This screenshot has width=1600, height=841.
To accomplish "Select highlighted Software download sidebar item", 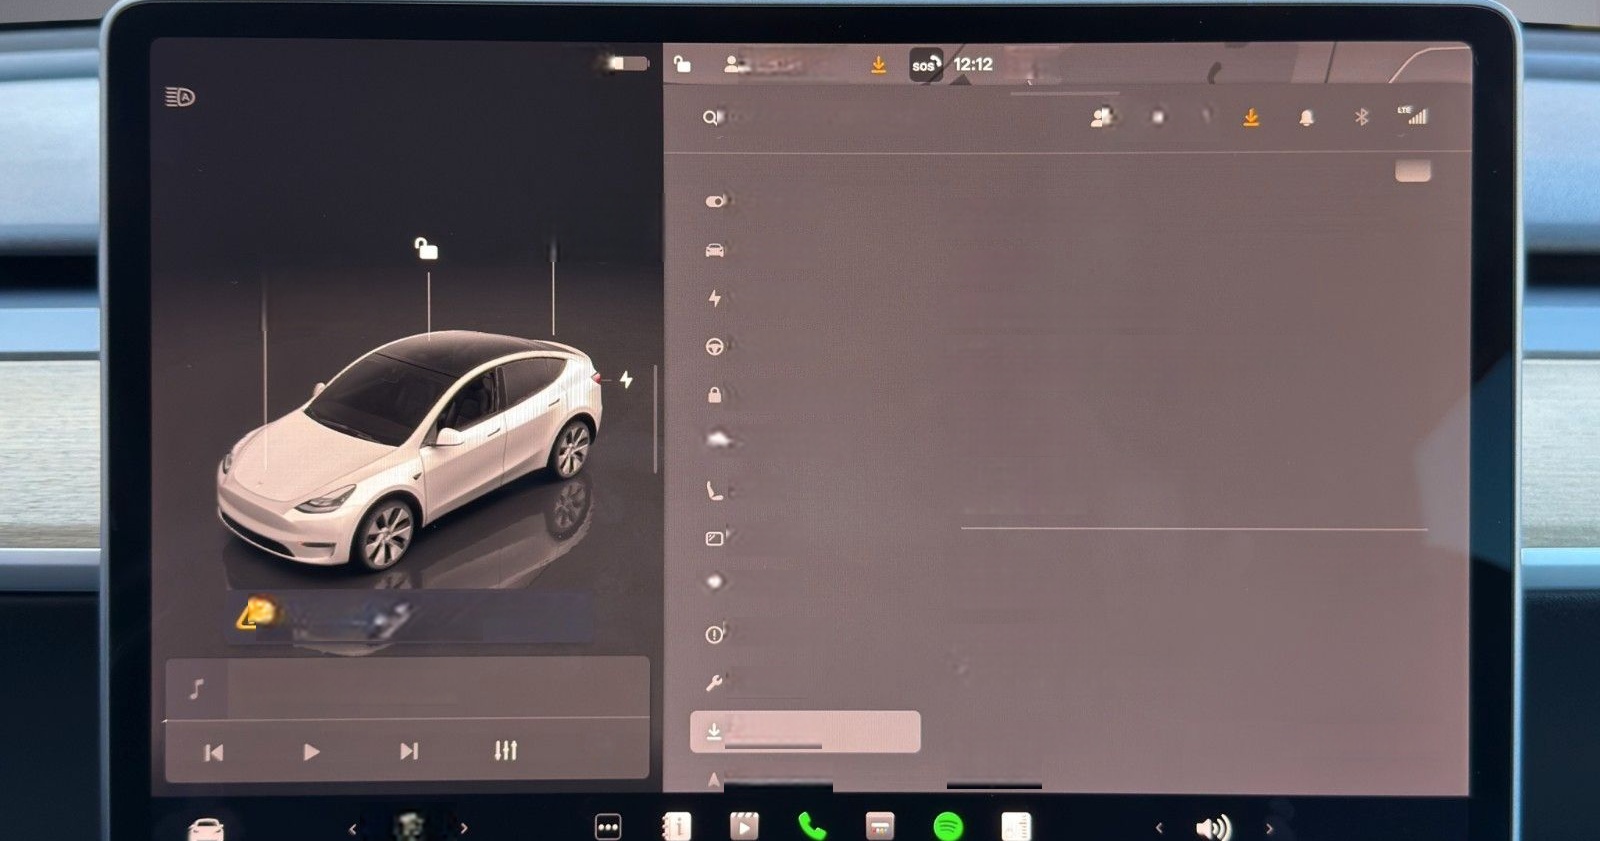I will point(805,732).
